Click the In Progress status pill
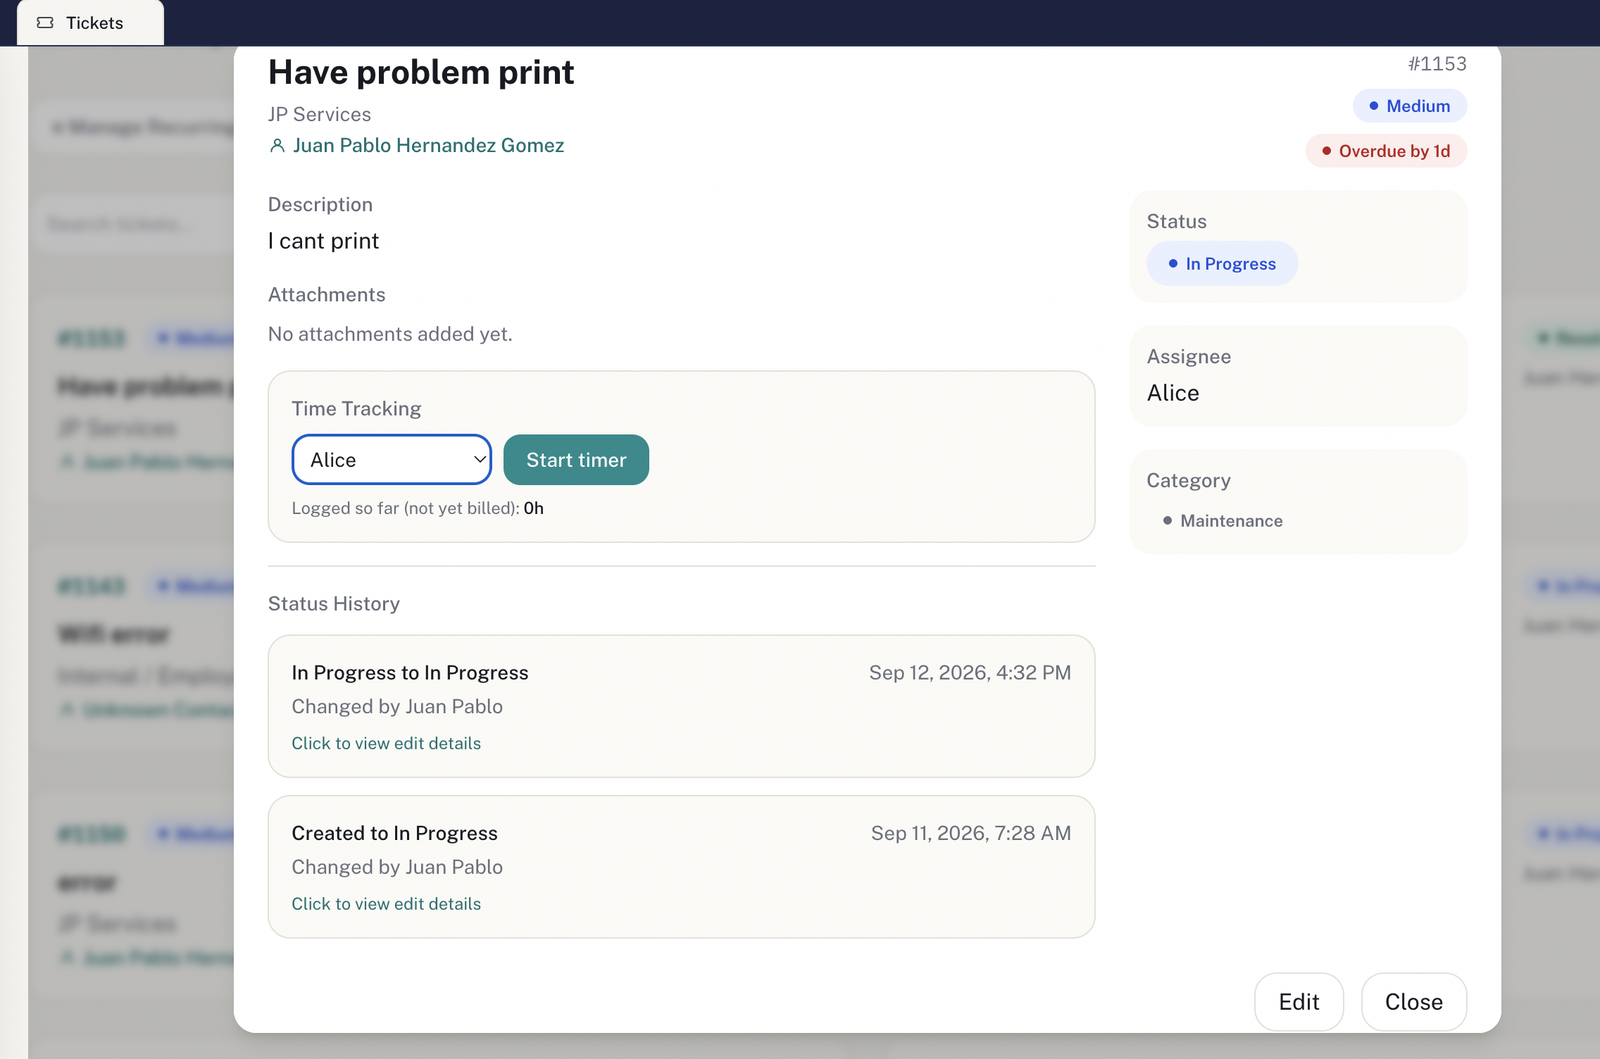The height and width of the screenshot is (1059, 1600). click(1222, 264)
